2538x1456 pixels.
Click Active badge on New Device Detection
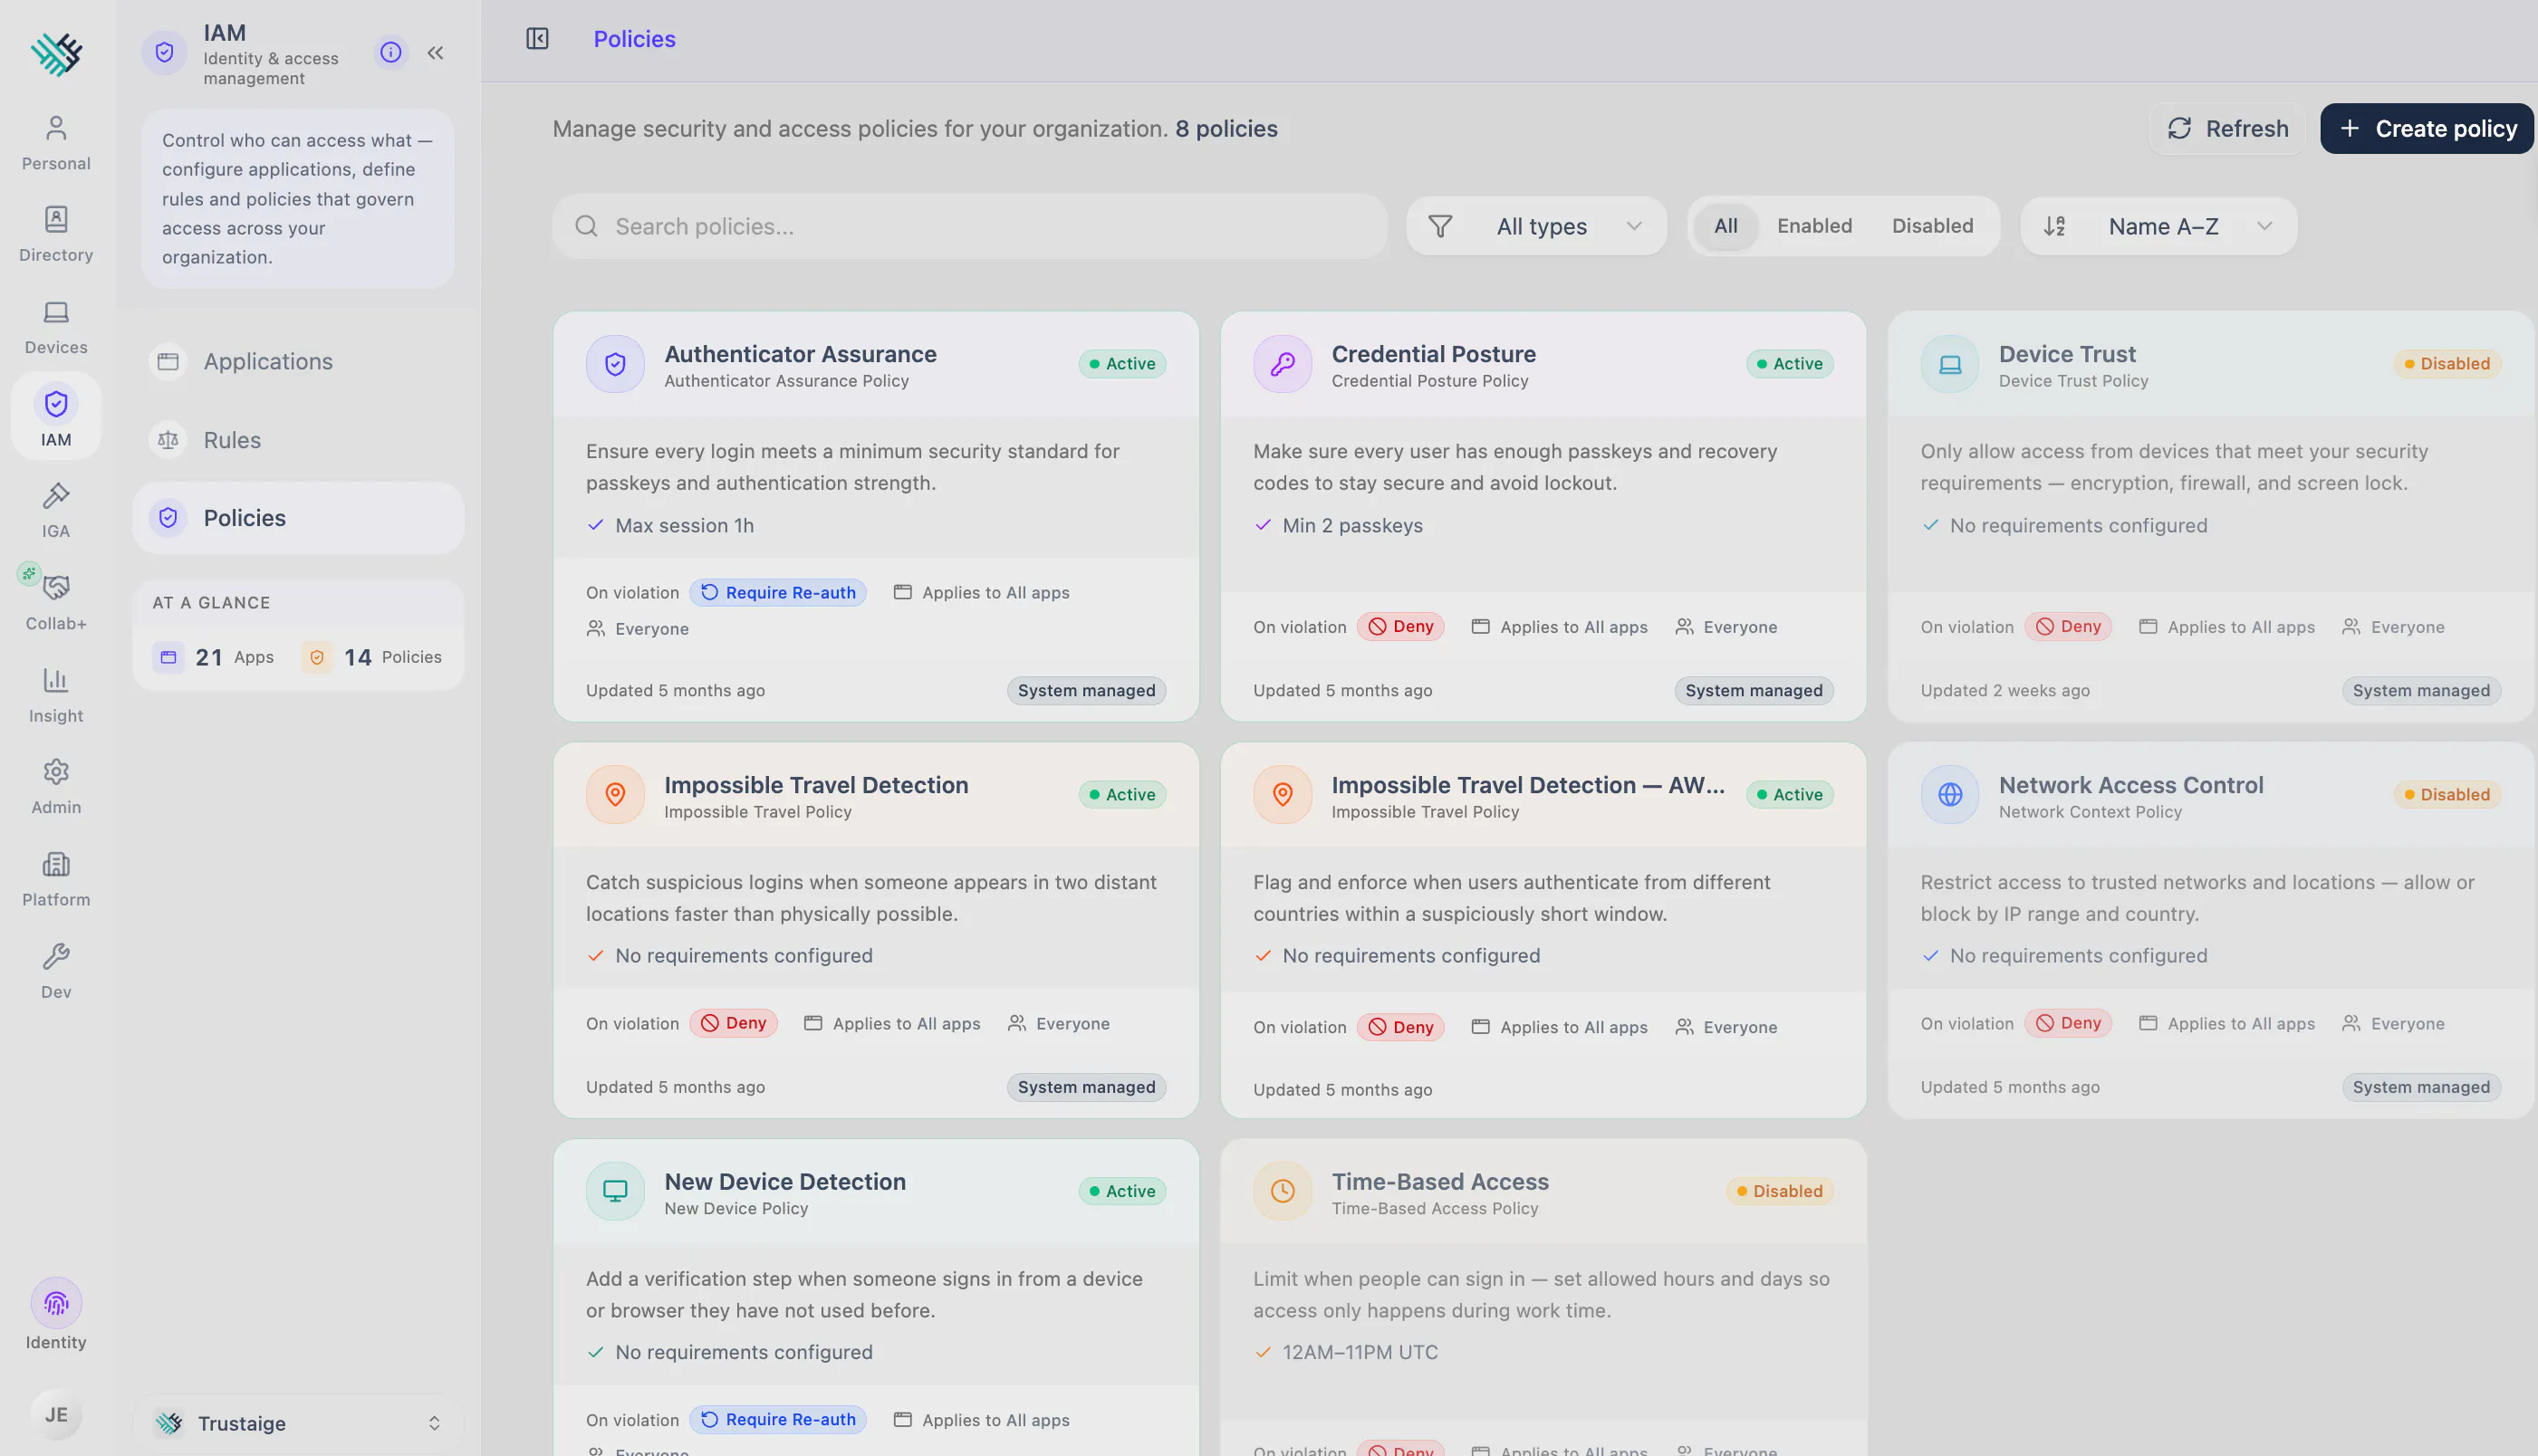click(x=1122, y=1191)
